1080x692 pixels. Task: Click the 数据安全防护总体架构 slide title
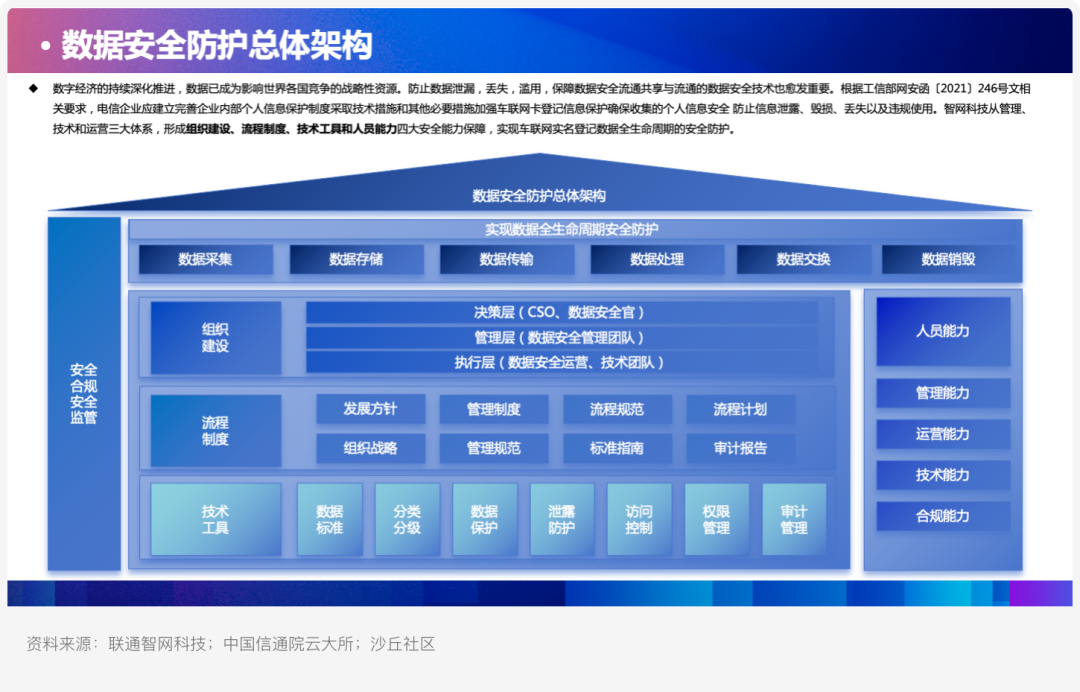click(x=217, y=45)
